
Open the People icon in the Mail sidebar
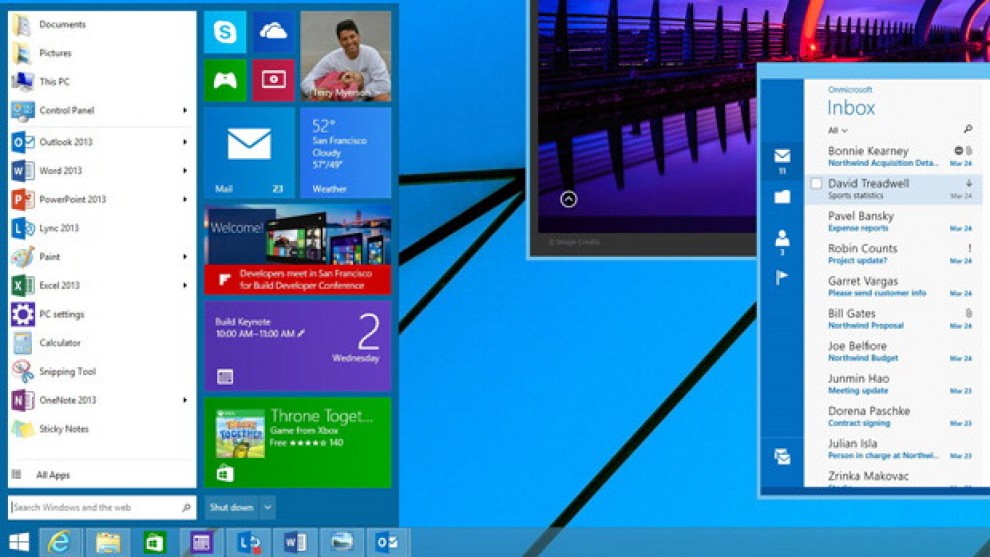point(782,238)
